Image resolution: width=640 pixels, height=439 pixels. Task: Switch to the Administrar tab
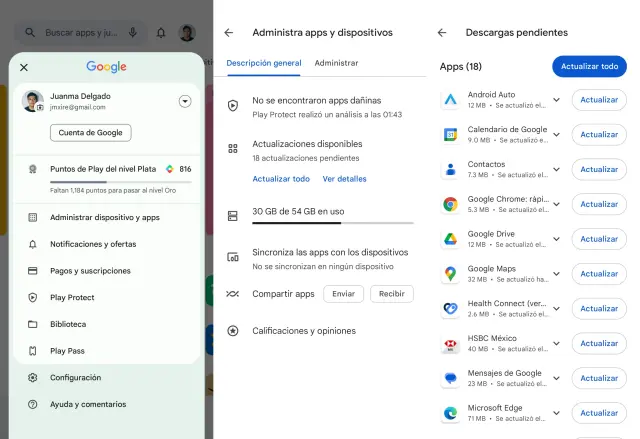pyautogui.click(x=336, y=63)
